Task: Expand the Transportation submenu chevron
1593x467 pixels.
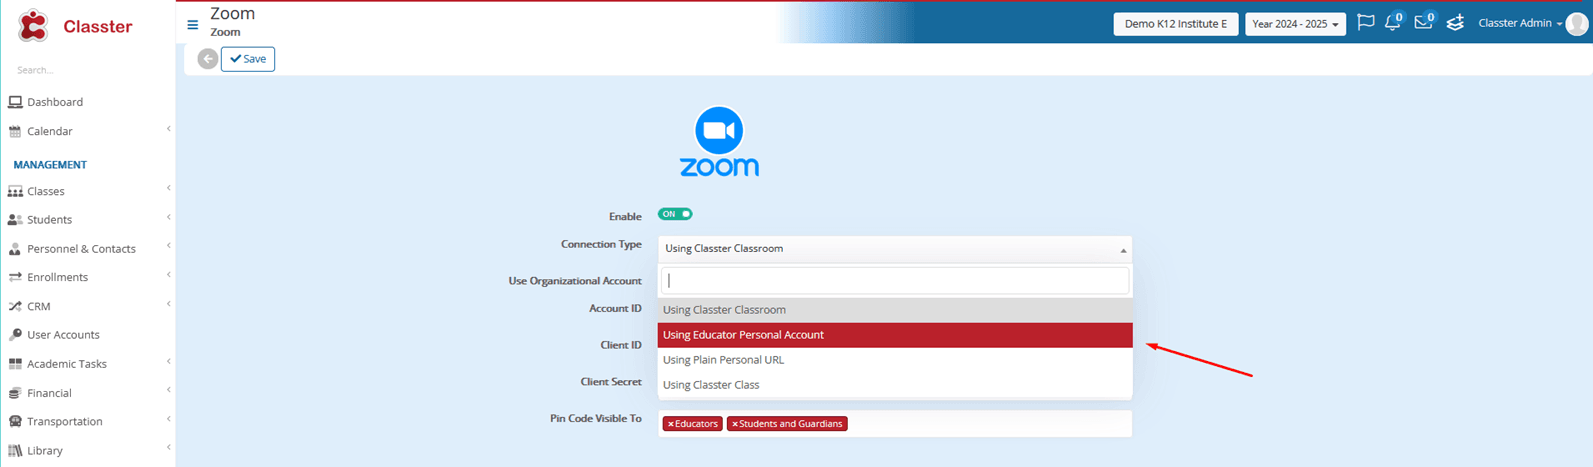Action: (168, 419)
